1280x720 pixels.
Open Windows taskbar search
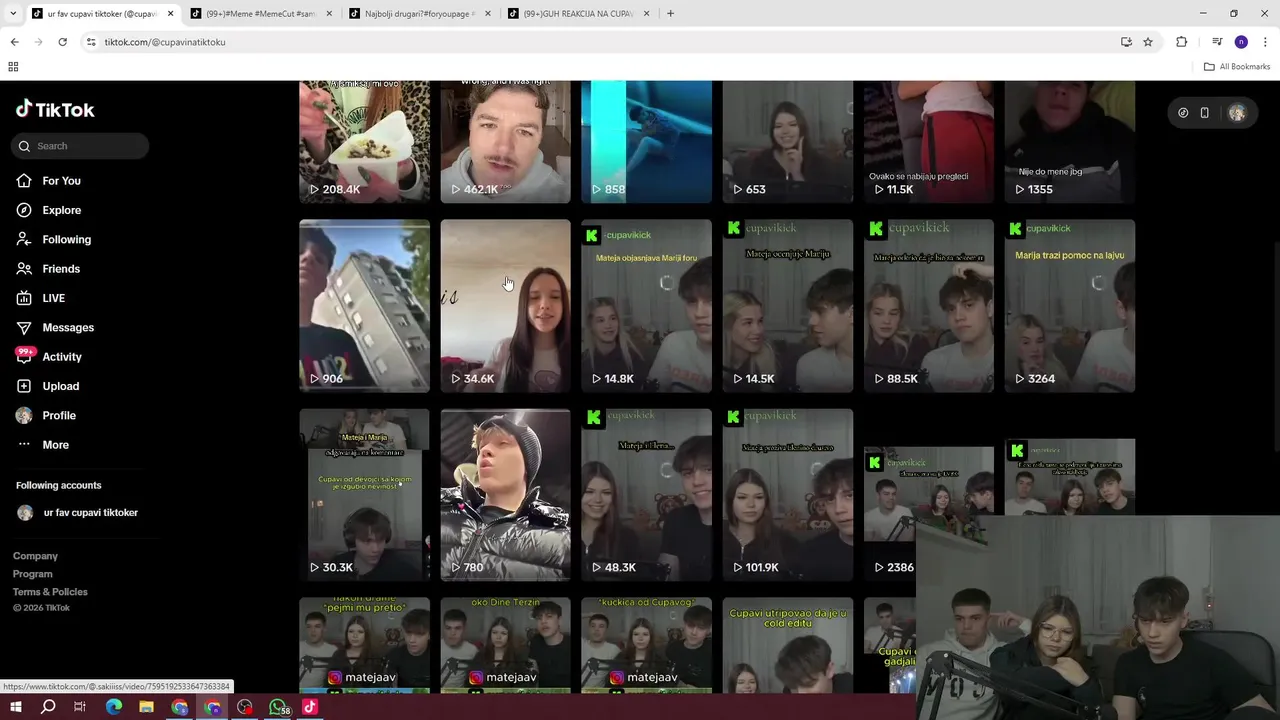[48, 707]
